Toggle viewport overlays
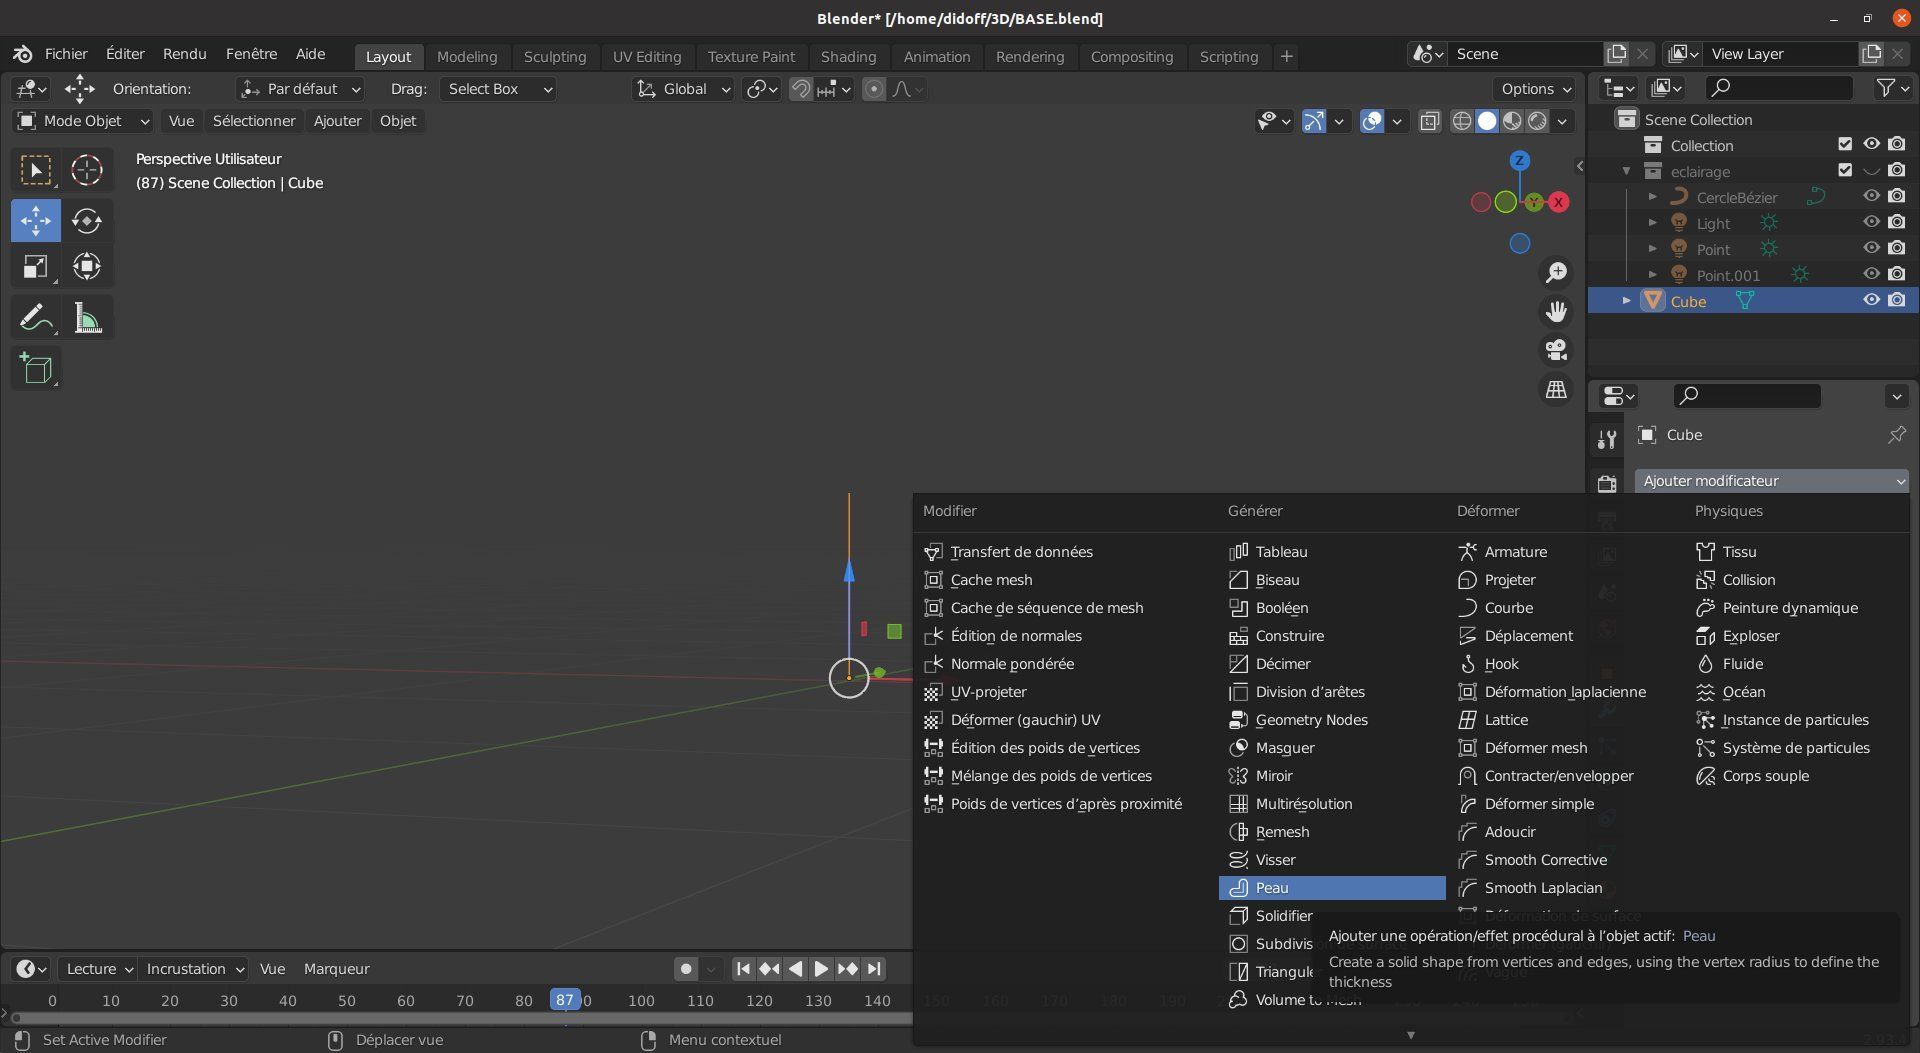Image resolution: width=1920 pixels, height=1053 pixels. [1372, 121]
